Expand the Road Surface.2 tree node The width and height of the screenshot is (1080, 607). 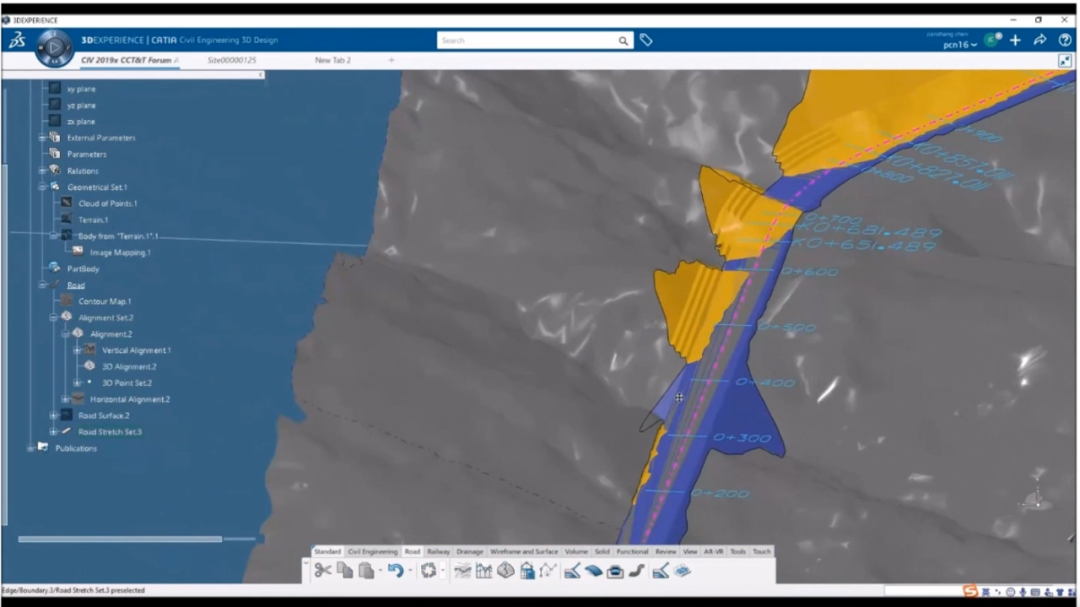[x=54, y=415]
